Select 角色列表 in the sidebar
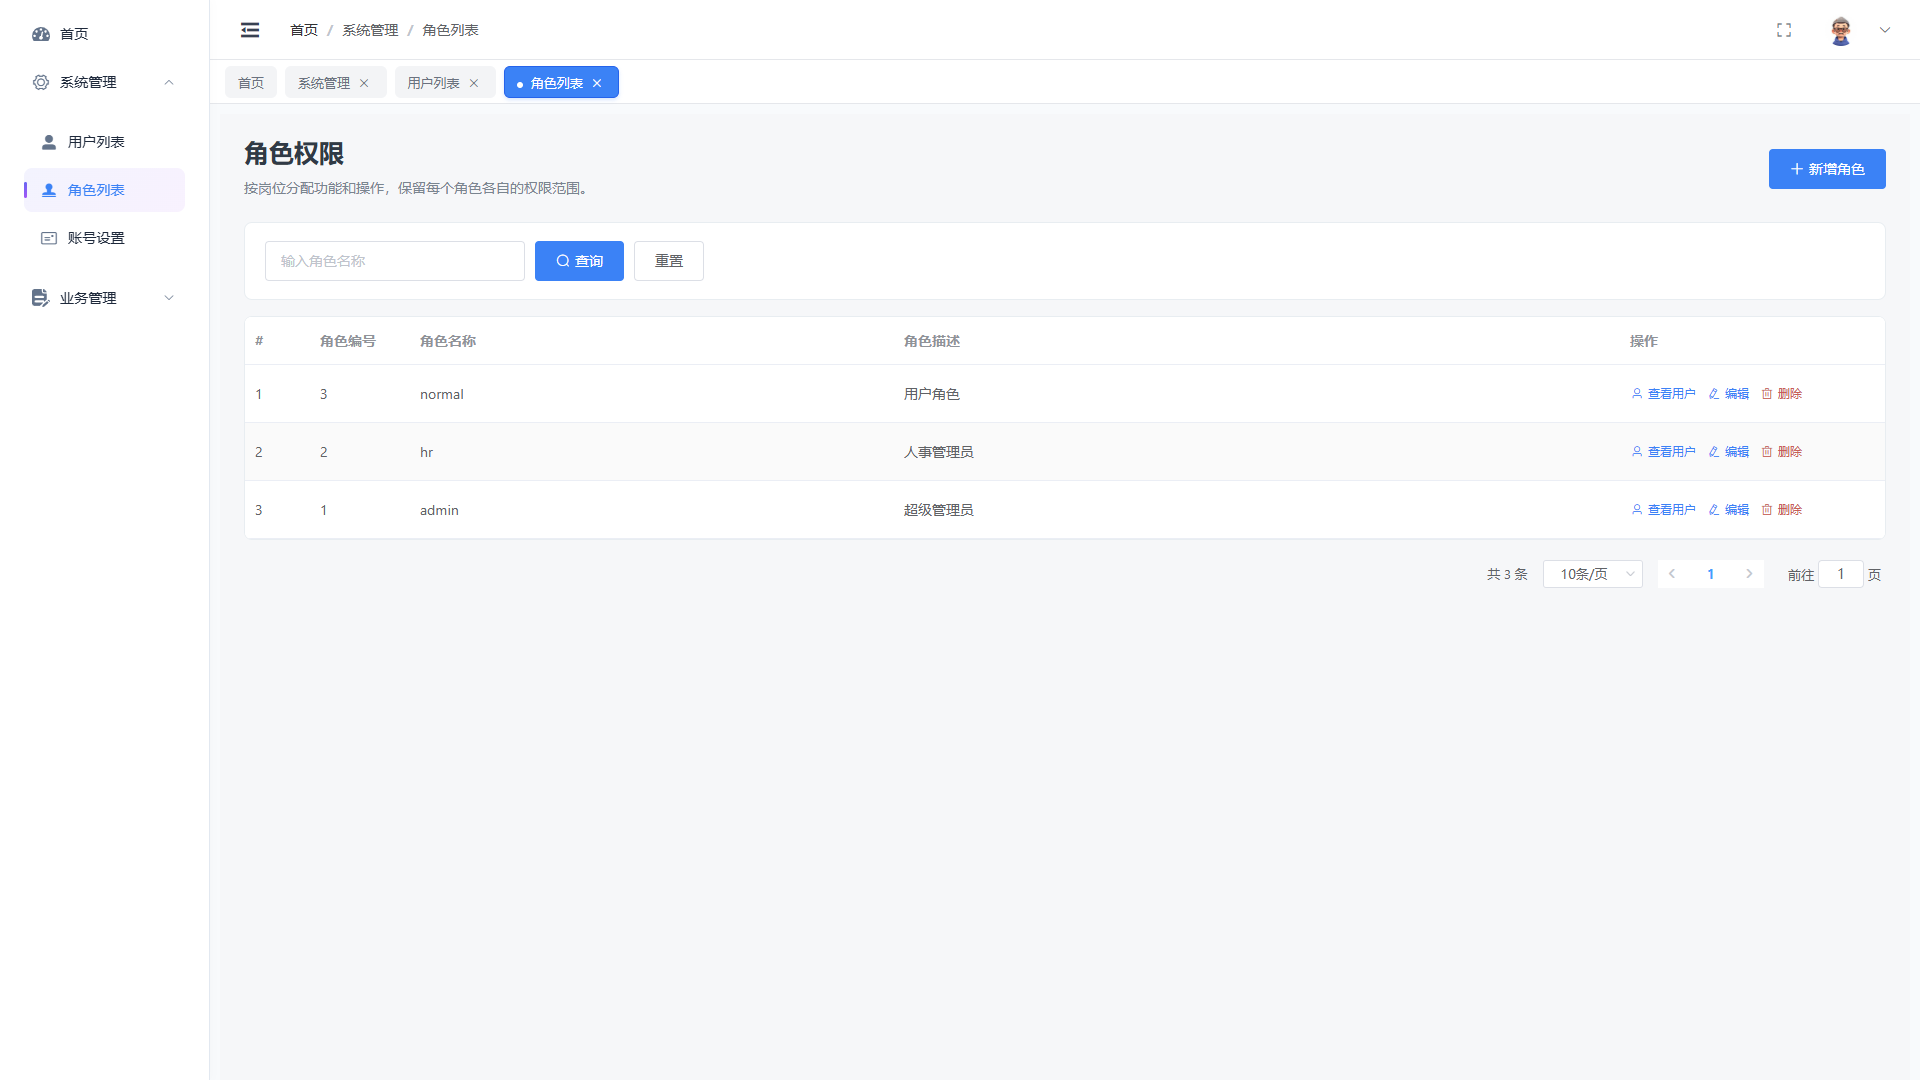Image resolution: width=1920 pixels, height=1080 pixels. click(104, 190)
